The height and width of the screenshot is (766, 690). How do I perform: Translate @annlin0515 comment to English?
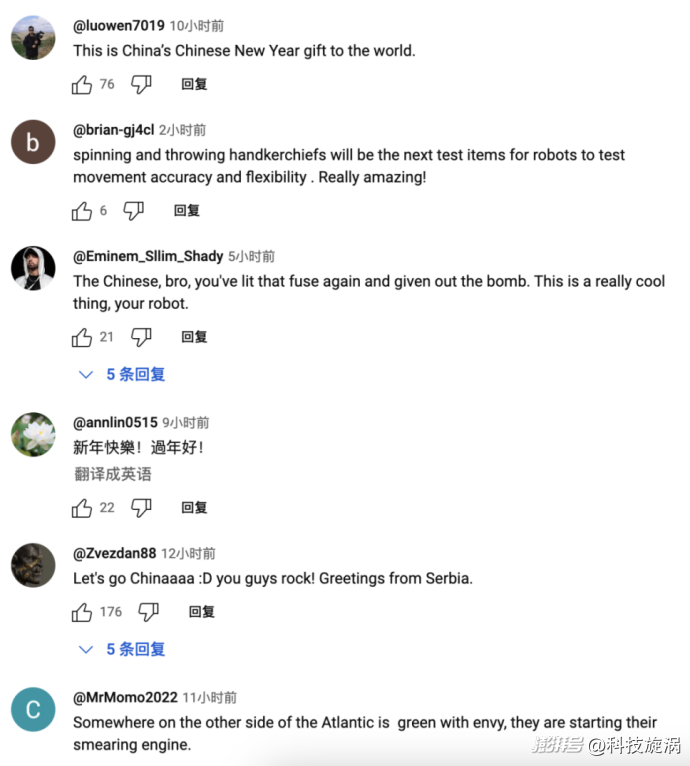(113, 474)
